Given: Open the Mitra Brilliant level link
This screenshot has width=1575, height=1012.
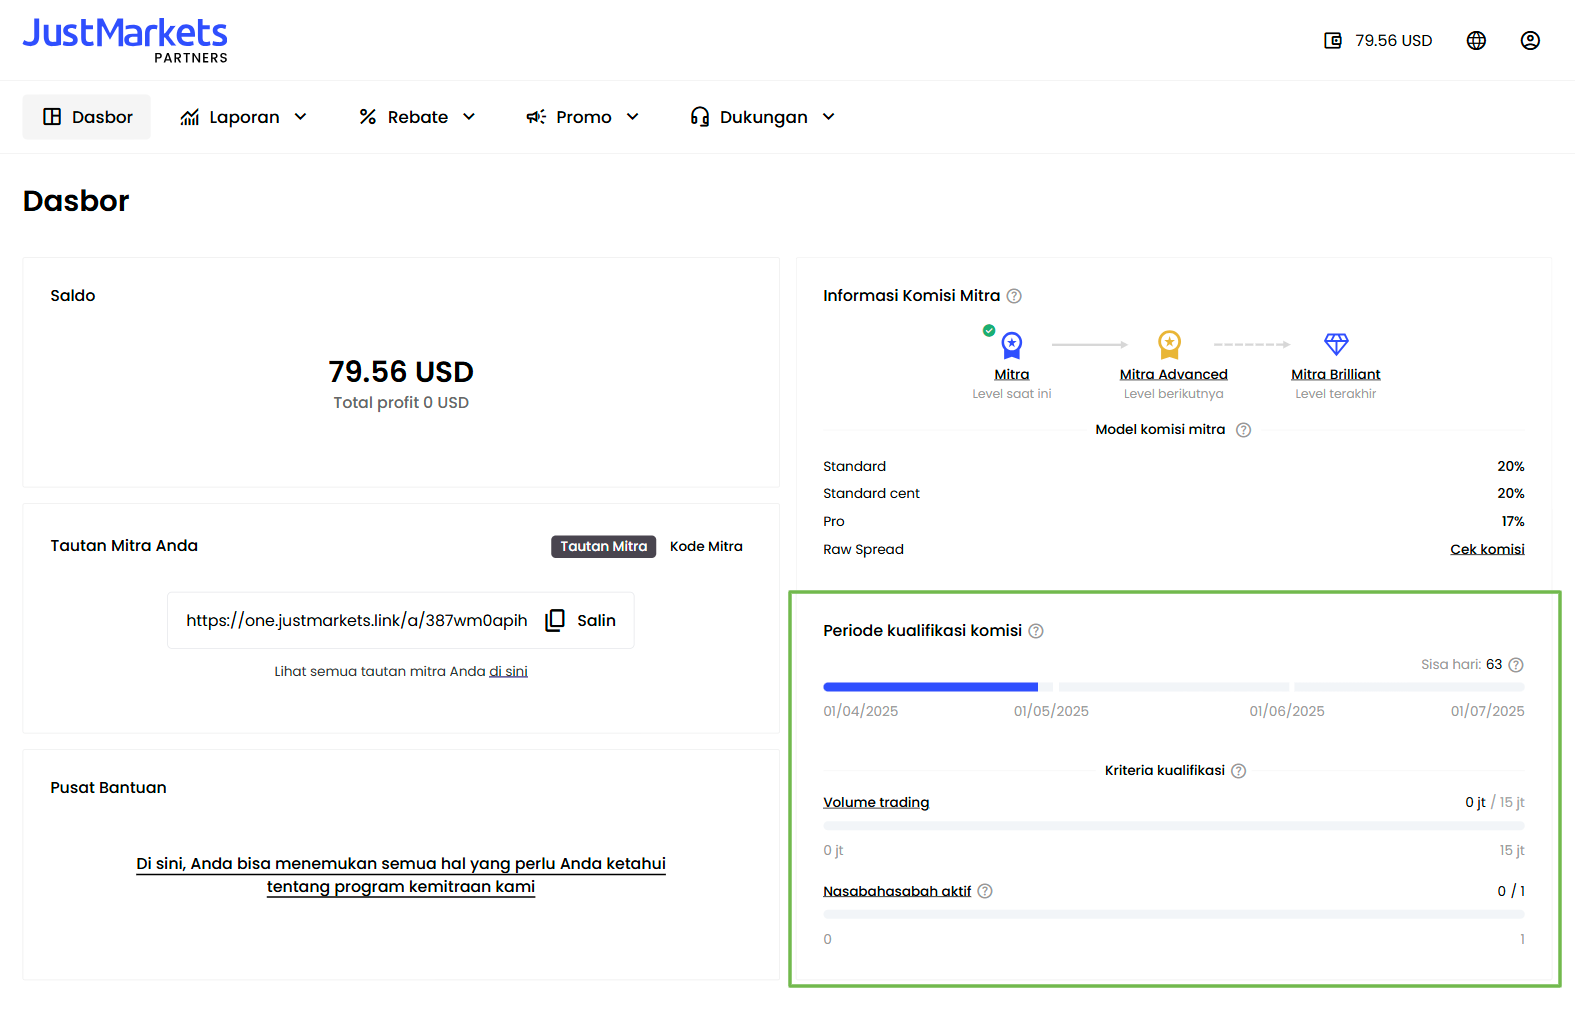Looking at the screenshot, I should click(1336, 375).
